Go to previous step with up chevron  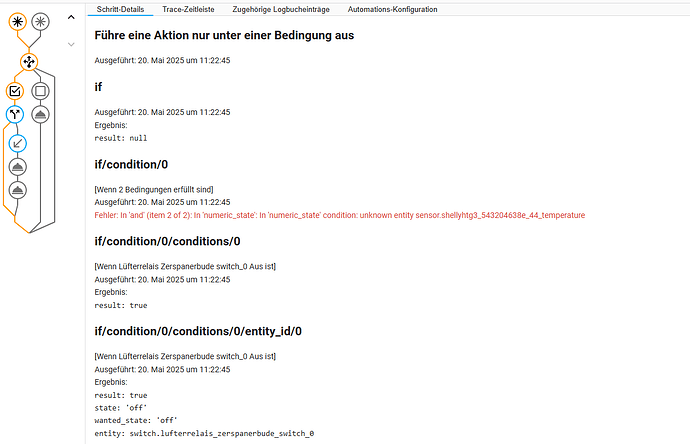click(70, 18)
